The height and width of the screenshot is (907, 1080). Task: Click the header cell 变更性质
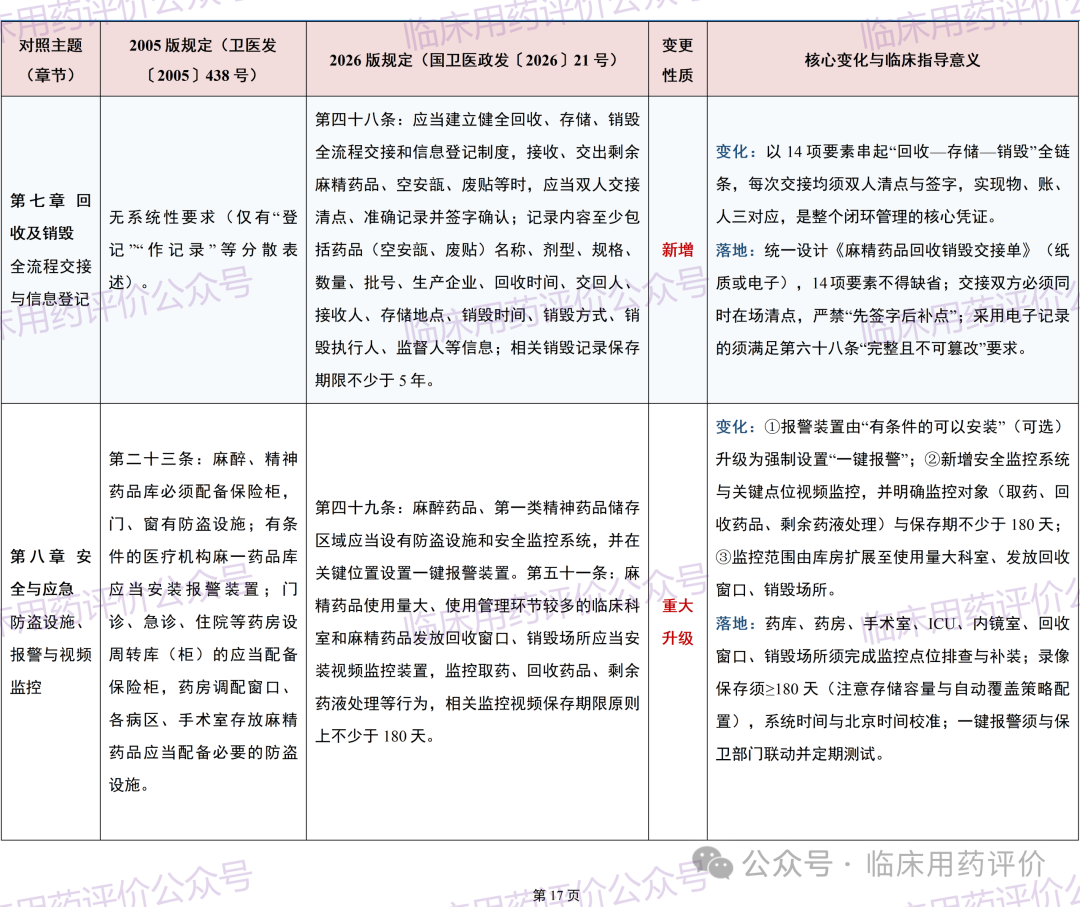tap(678, 59)
